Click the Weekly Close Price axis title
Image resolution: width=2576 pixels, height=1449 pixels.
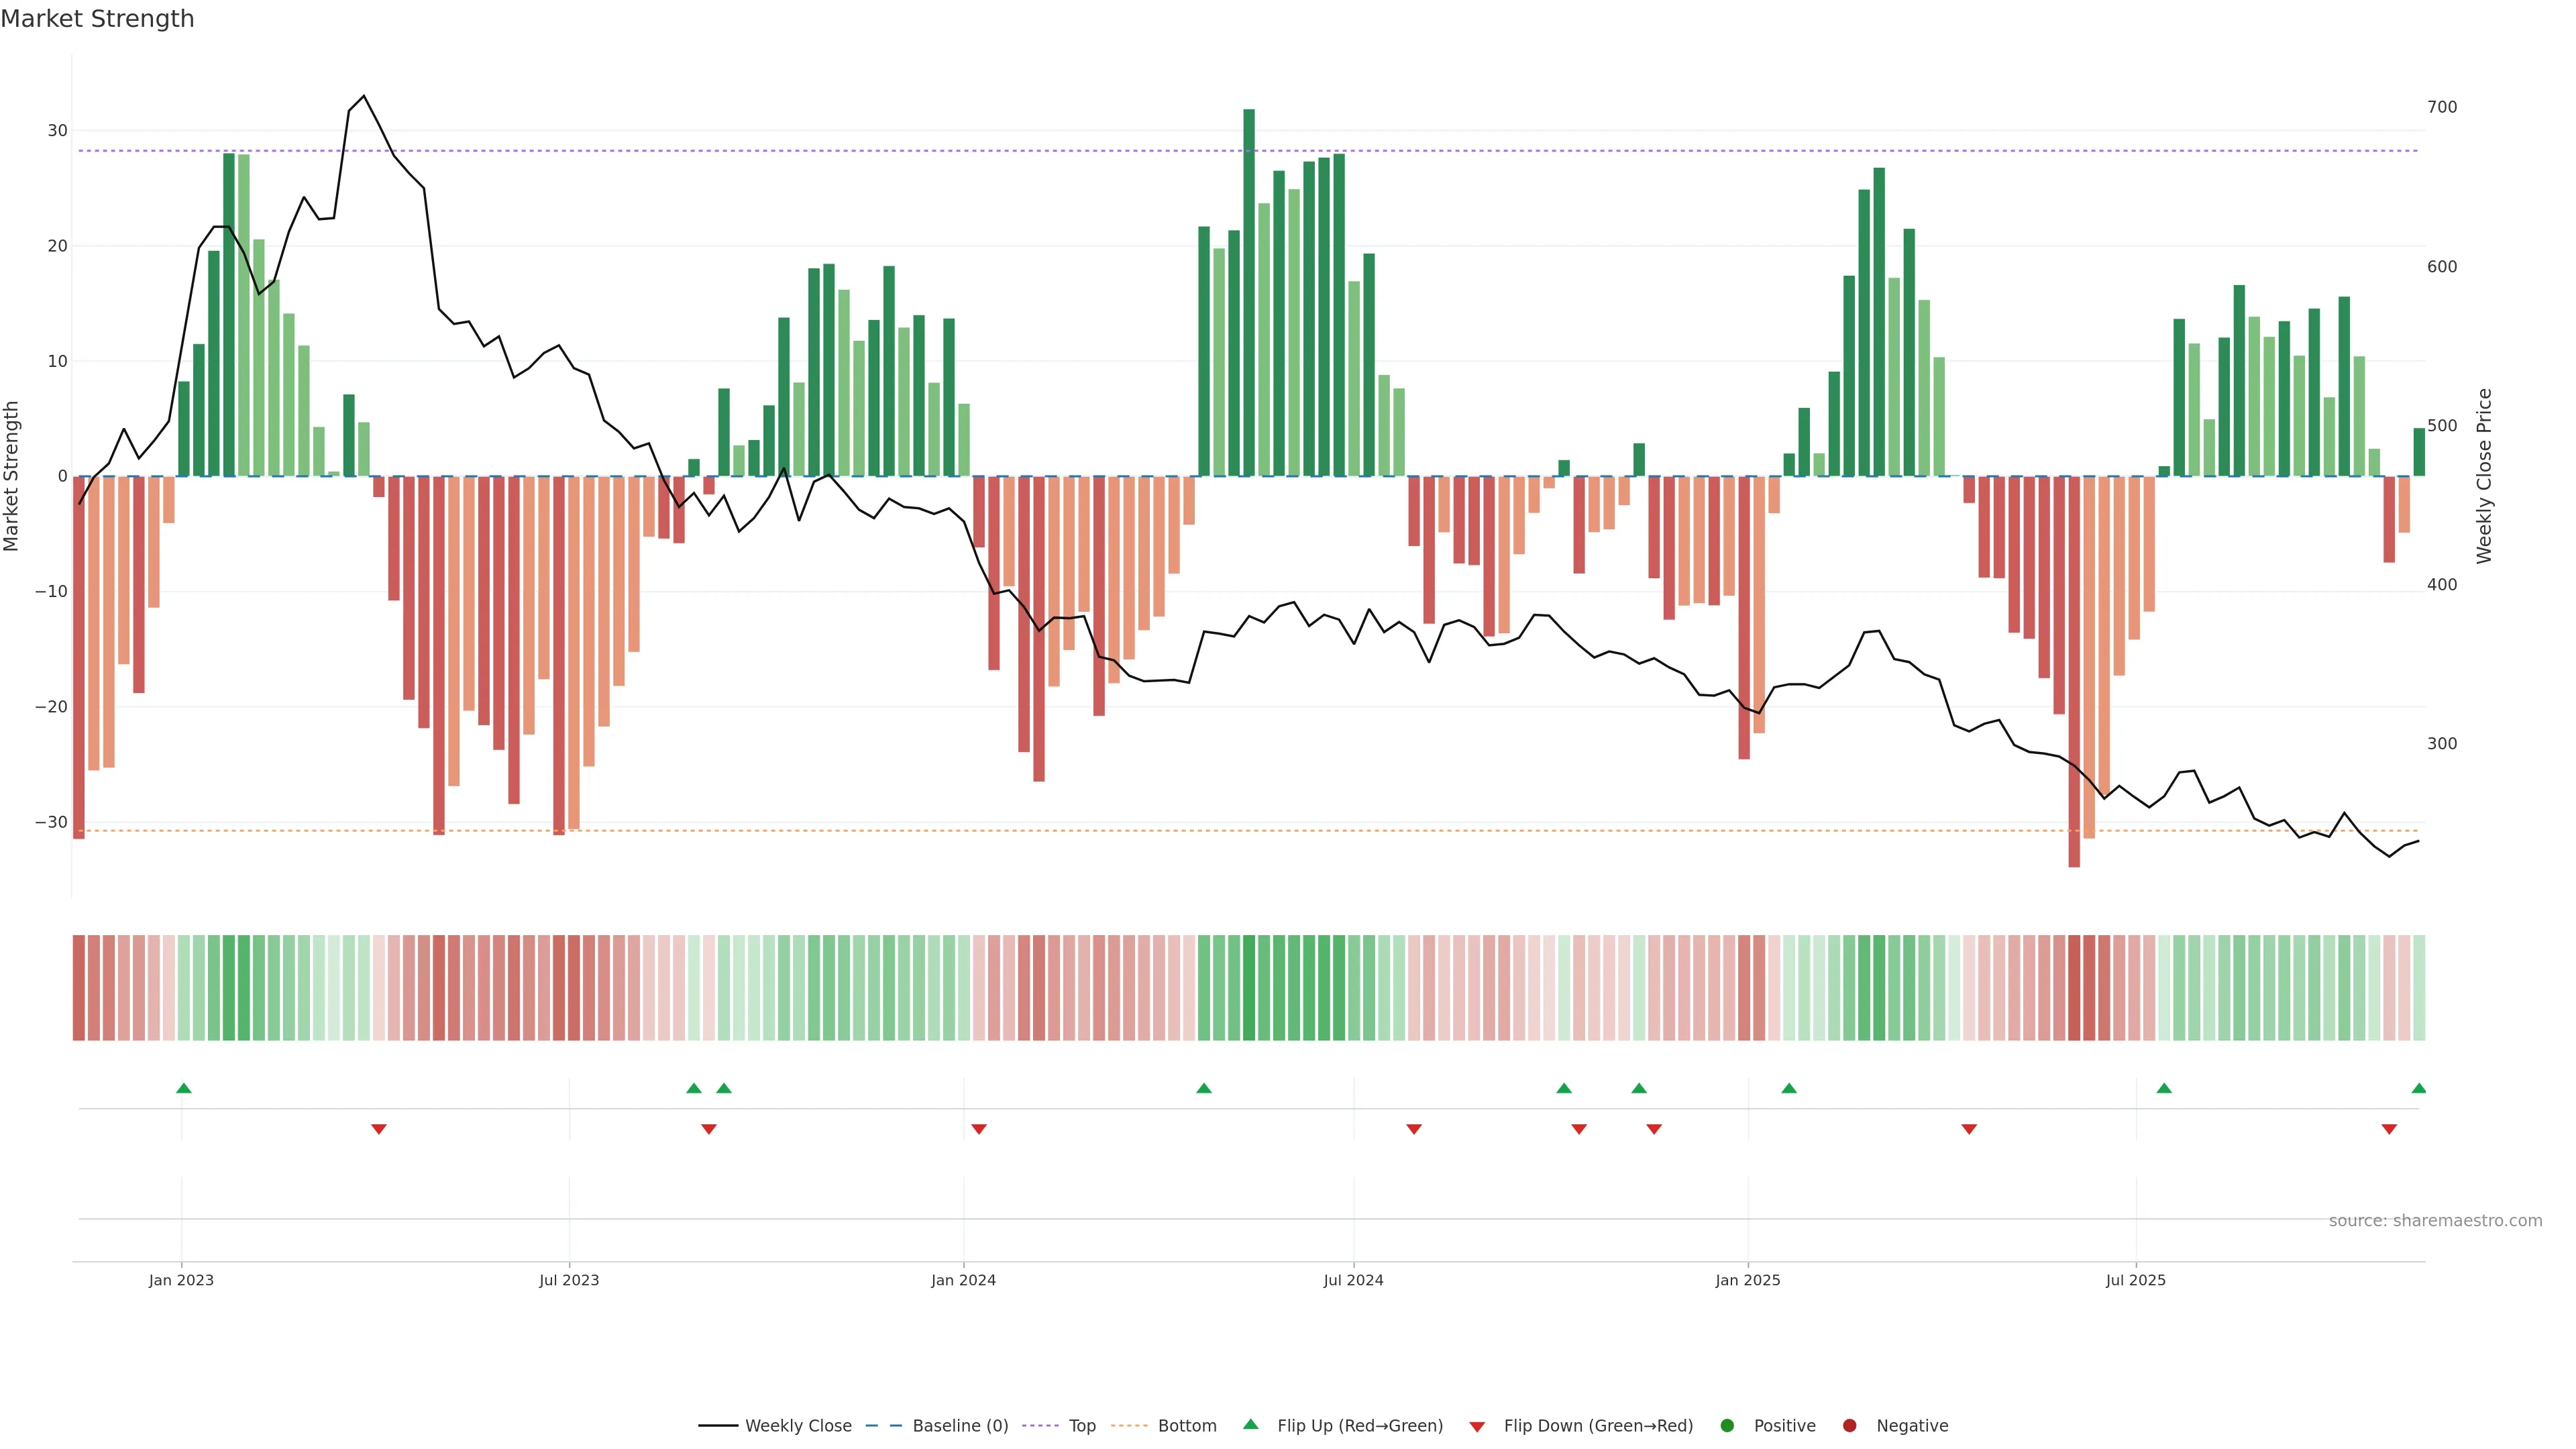(x=2485, y=476)
